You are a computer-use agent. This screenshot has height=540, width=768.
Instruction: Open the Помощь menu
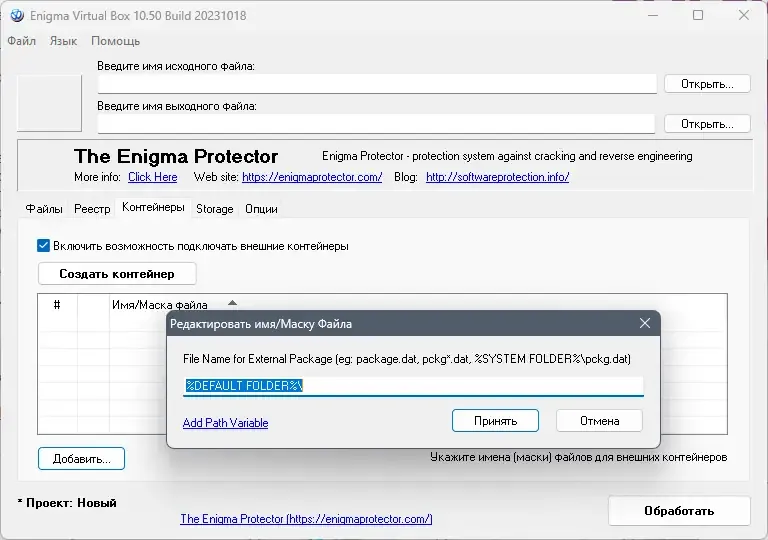coord(116,41)
